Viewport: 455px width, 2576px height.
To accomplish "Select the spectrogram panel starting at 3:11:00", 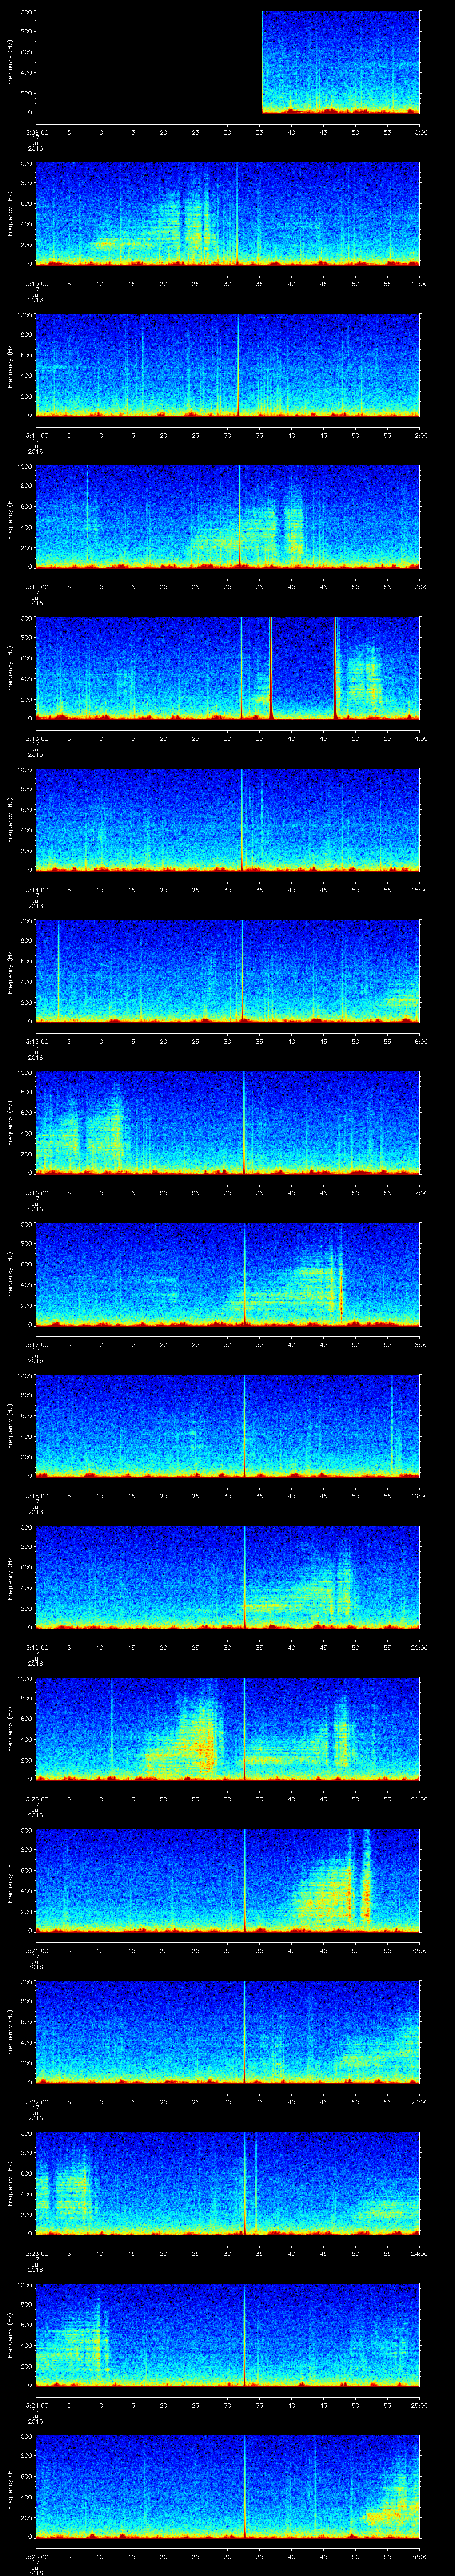I will [x=228, y=365].
